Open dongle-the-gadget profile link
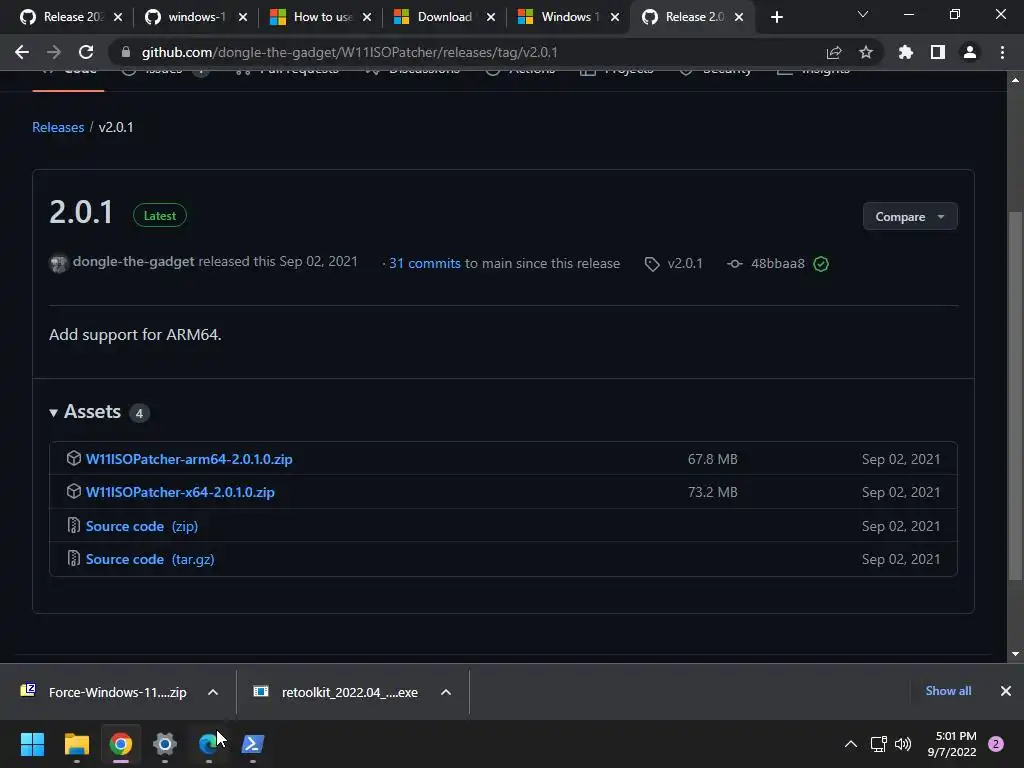The image size is (1024, 768). click(x=134, y=261)
